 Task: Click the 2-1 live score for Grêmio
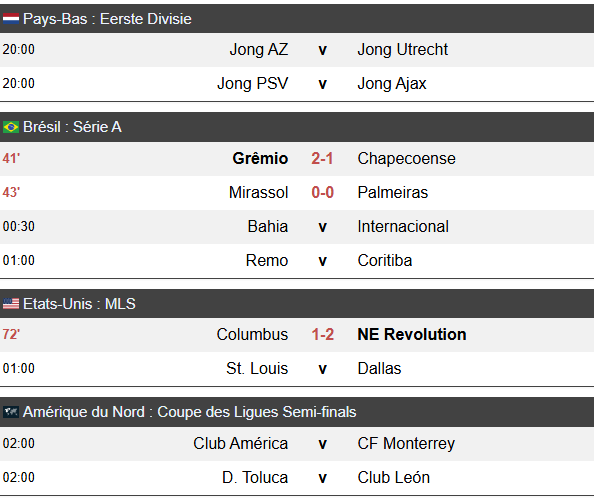pos(322,158)
